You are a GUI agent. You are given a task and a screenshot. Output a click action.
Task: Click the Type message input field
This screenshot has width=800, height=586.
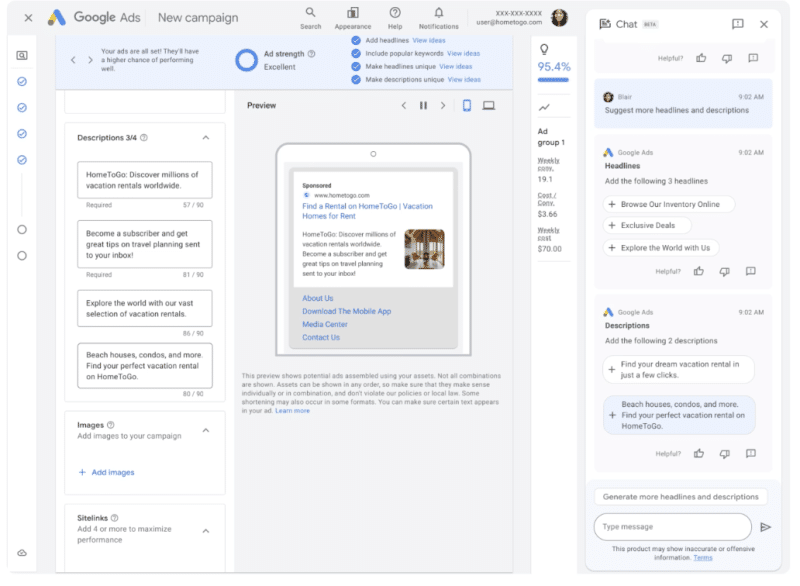(672, 527)
